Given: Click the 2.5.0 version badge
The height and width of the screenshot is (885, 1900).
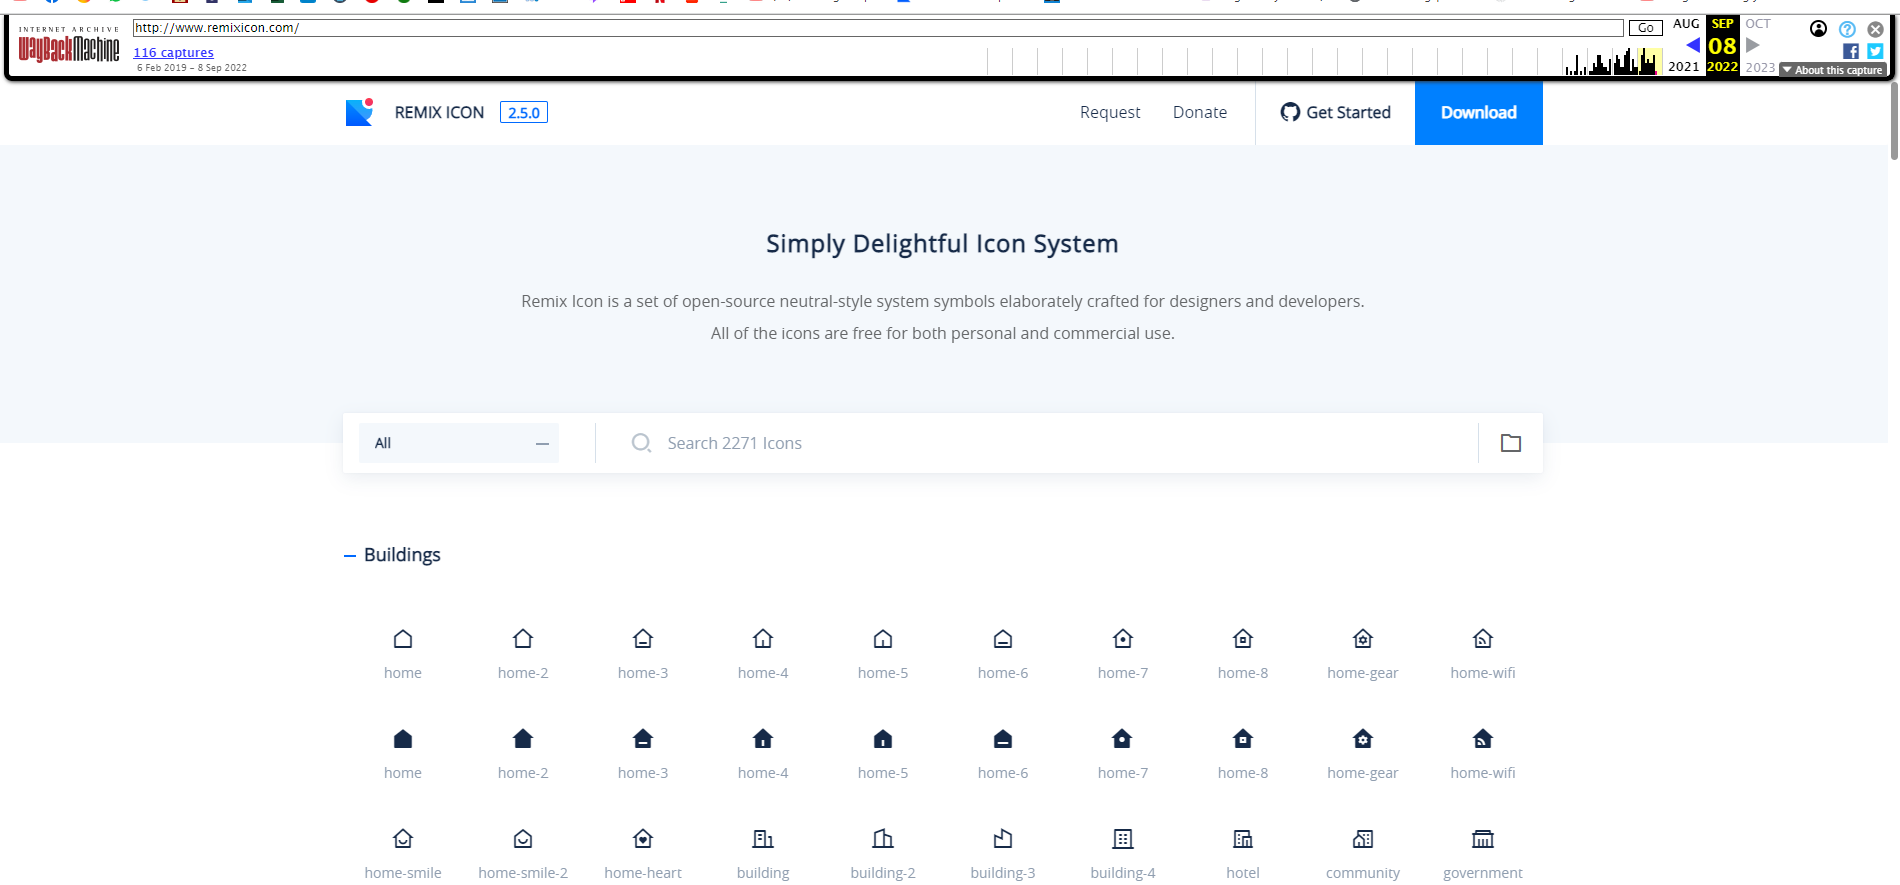Looking at the screenshot, I should pyautogui.click(x=524, y=113).
